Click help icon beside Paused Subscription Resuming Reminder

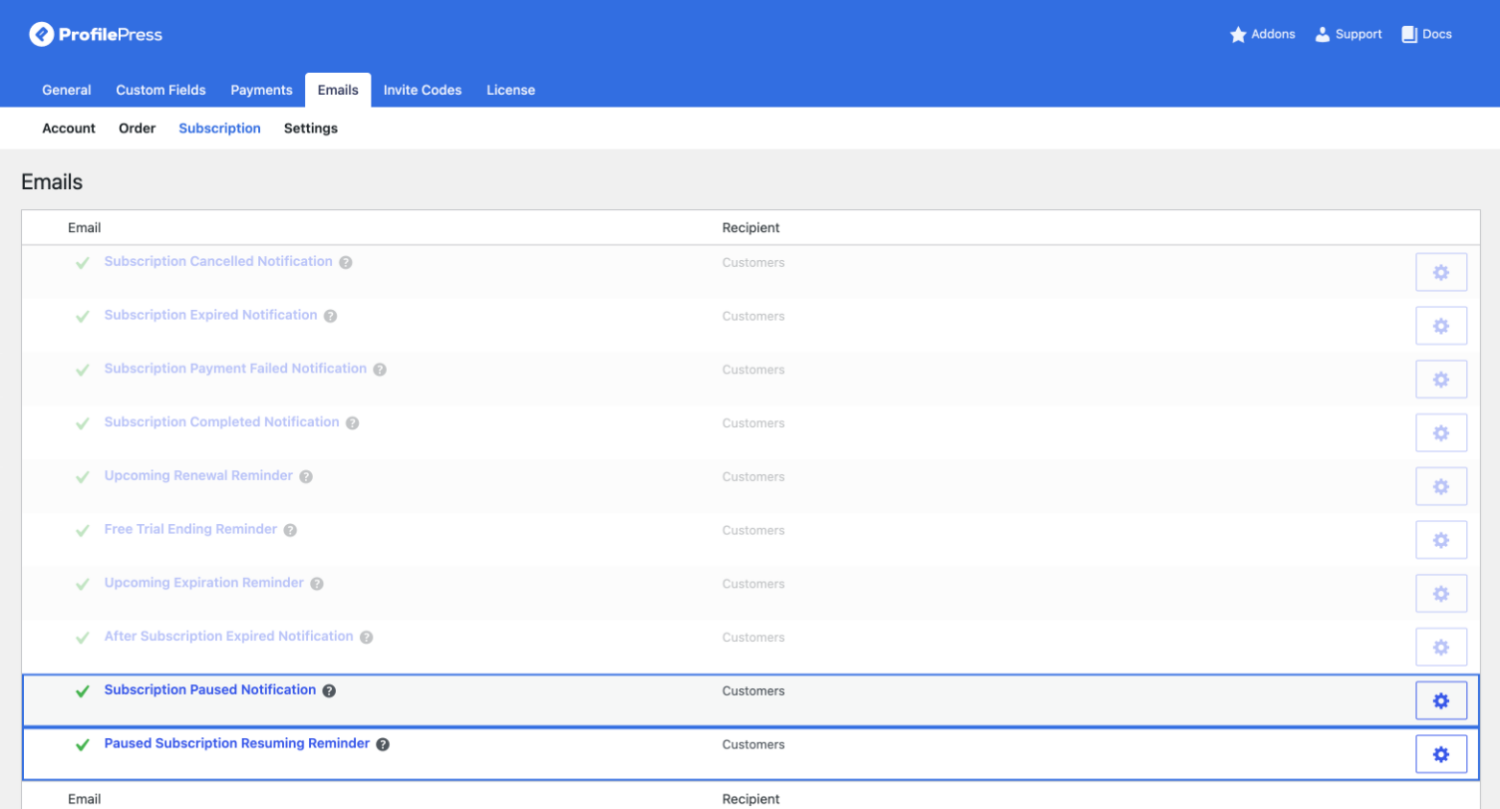(383, 744)
